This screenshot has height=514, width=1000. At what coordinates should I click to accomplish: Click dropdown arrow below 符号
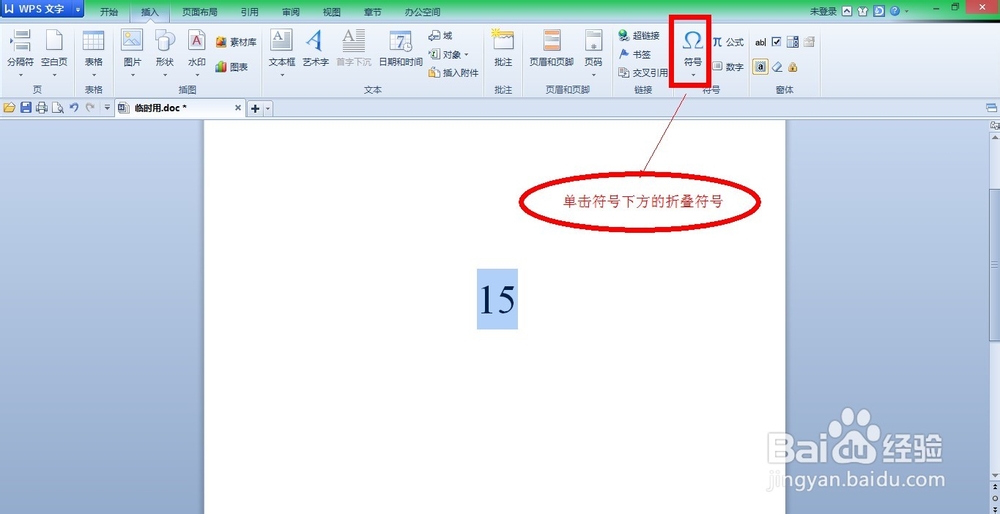click(x=693, y=75)
